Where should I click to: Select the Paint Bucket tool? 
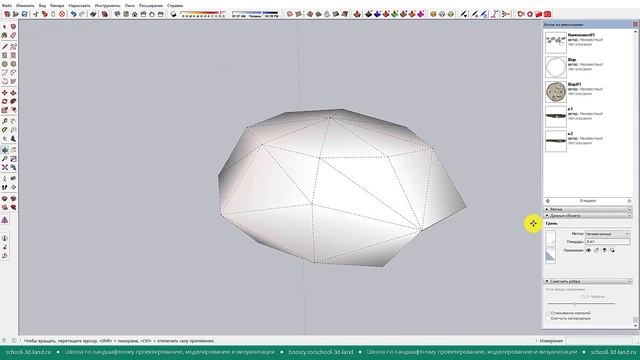pos(4,36)
